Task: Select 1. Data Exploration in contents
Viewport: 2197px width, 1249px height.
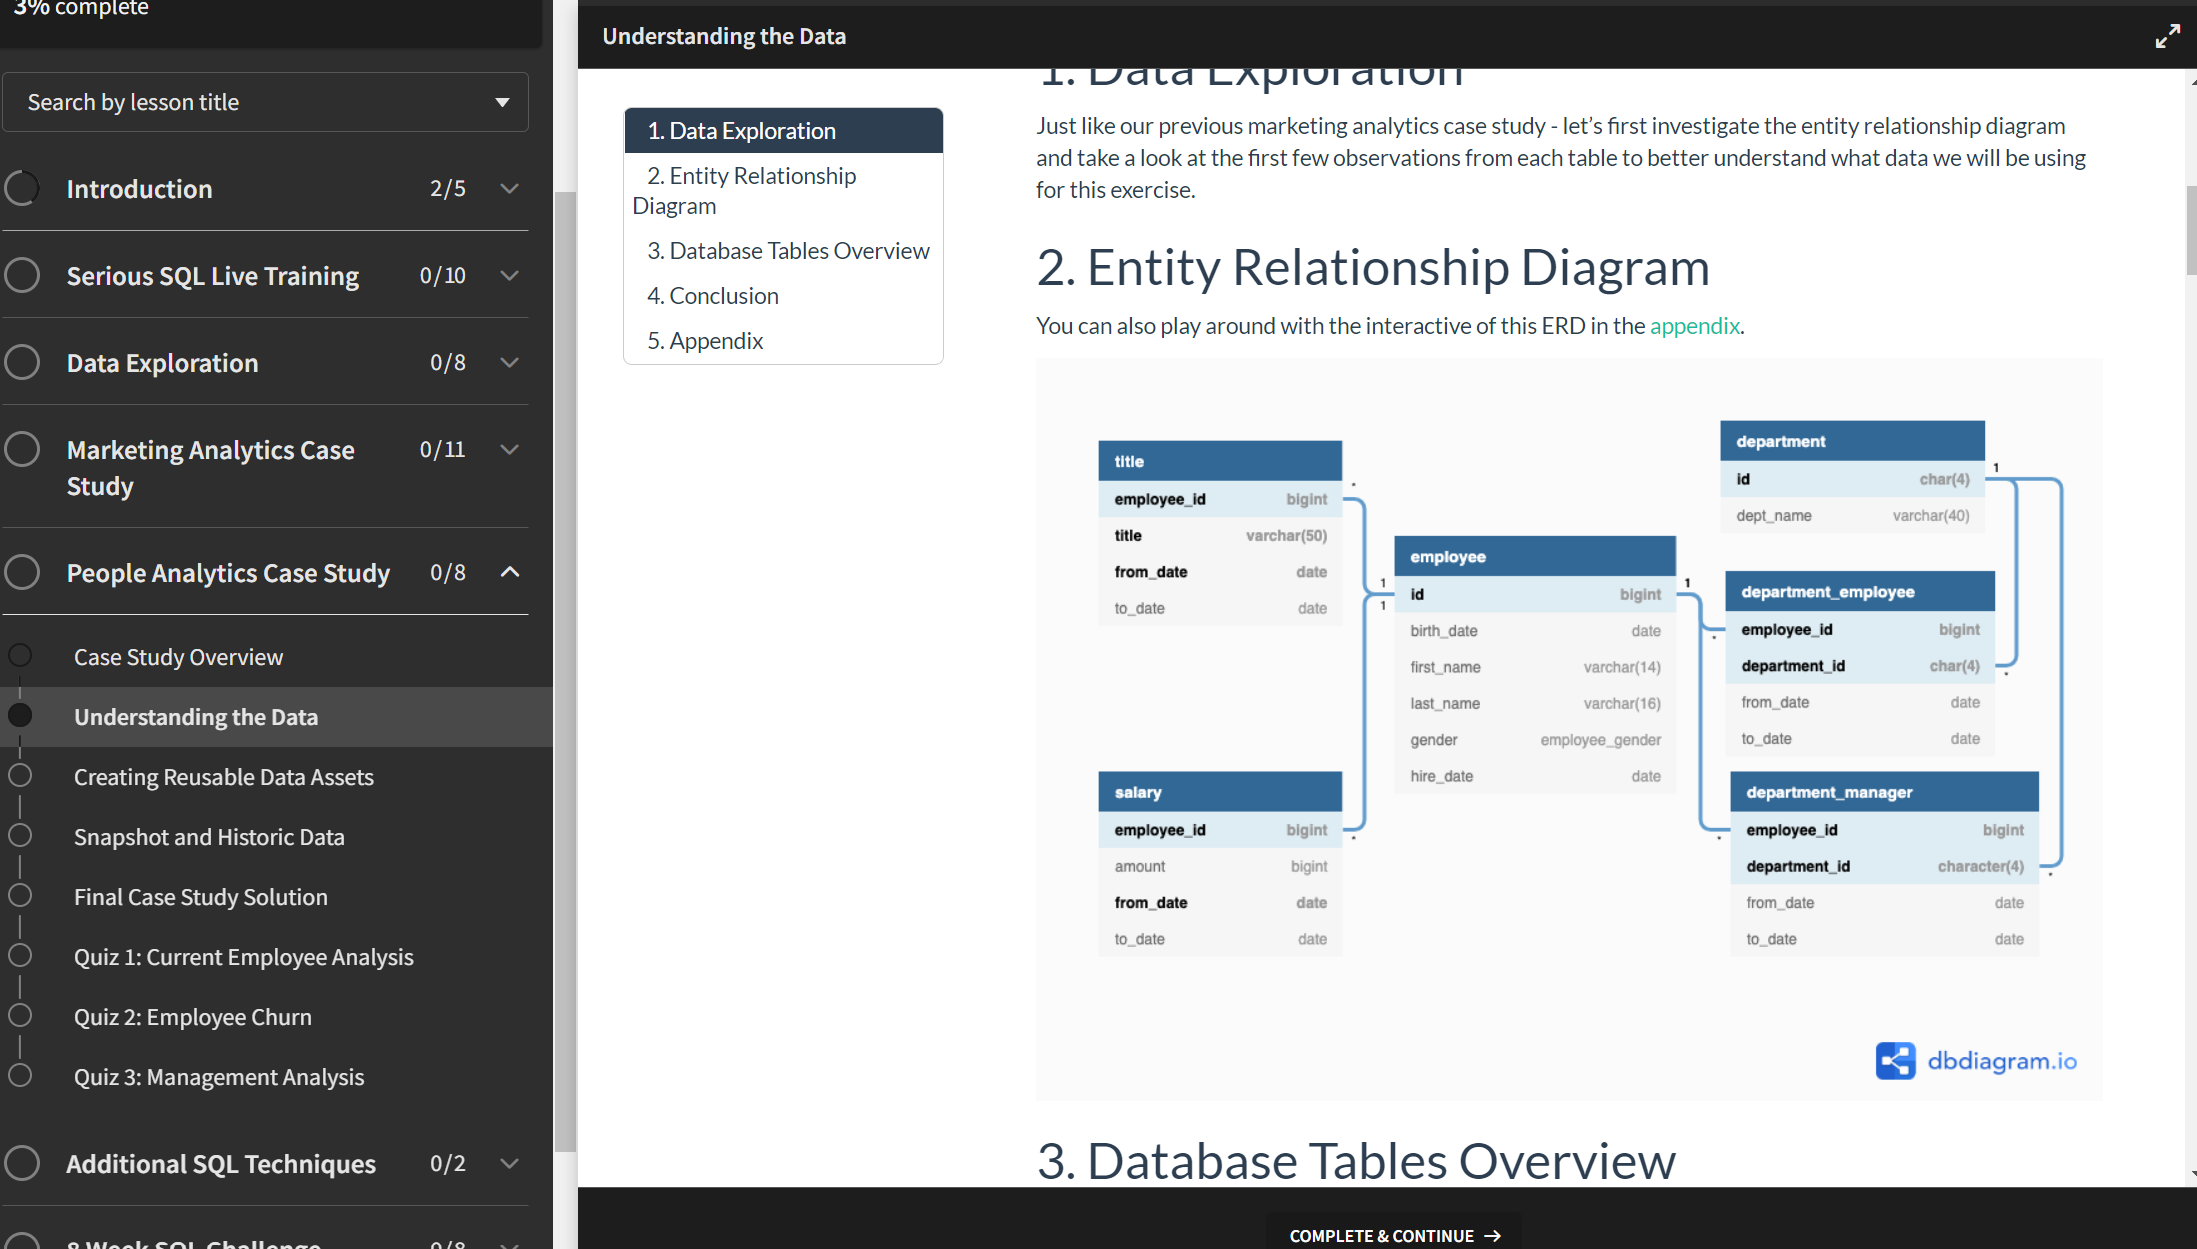Action: (x=783, y=131)
